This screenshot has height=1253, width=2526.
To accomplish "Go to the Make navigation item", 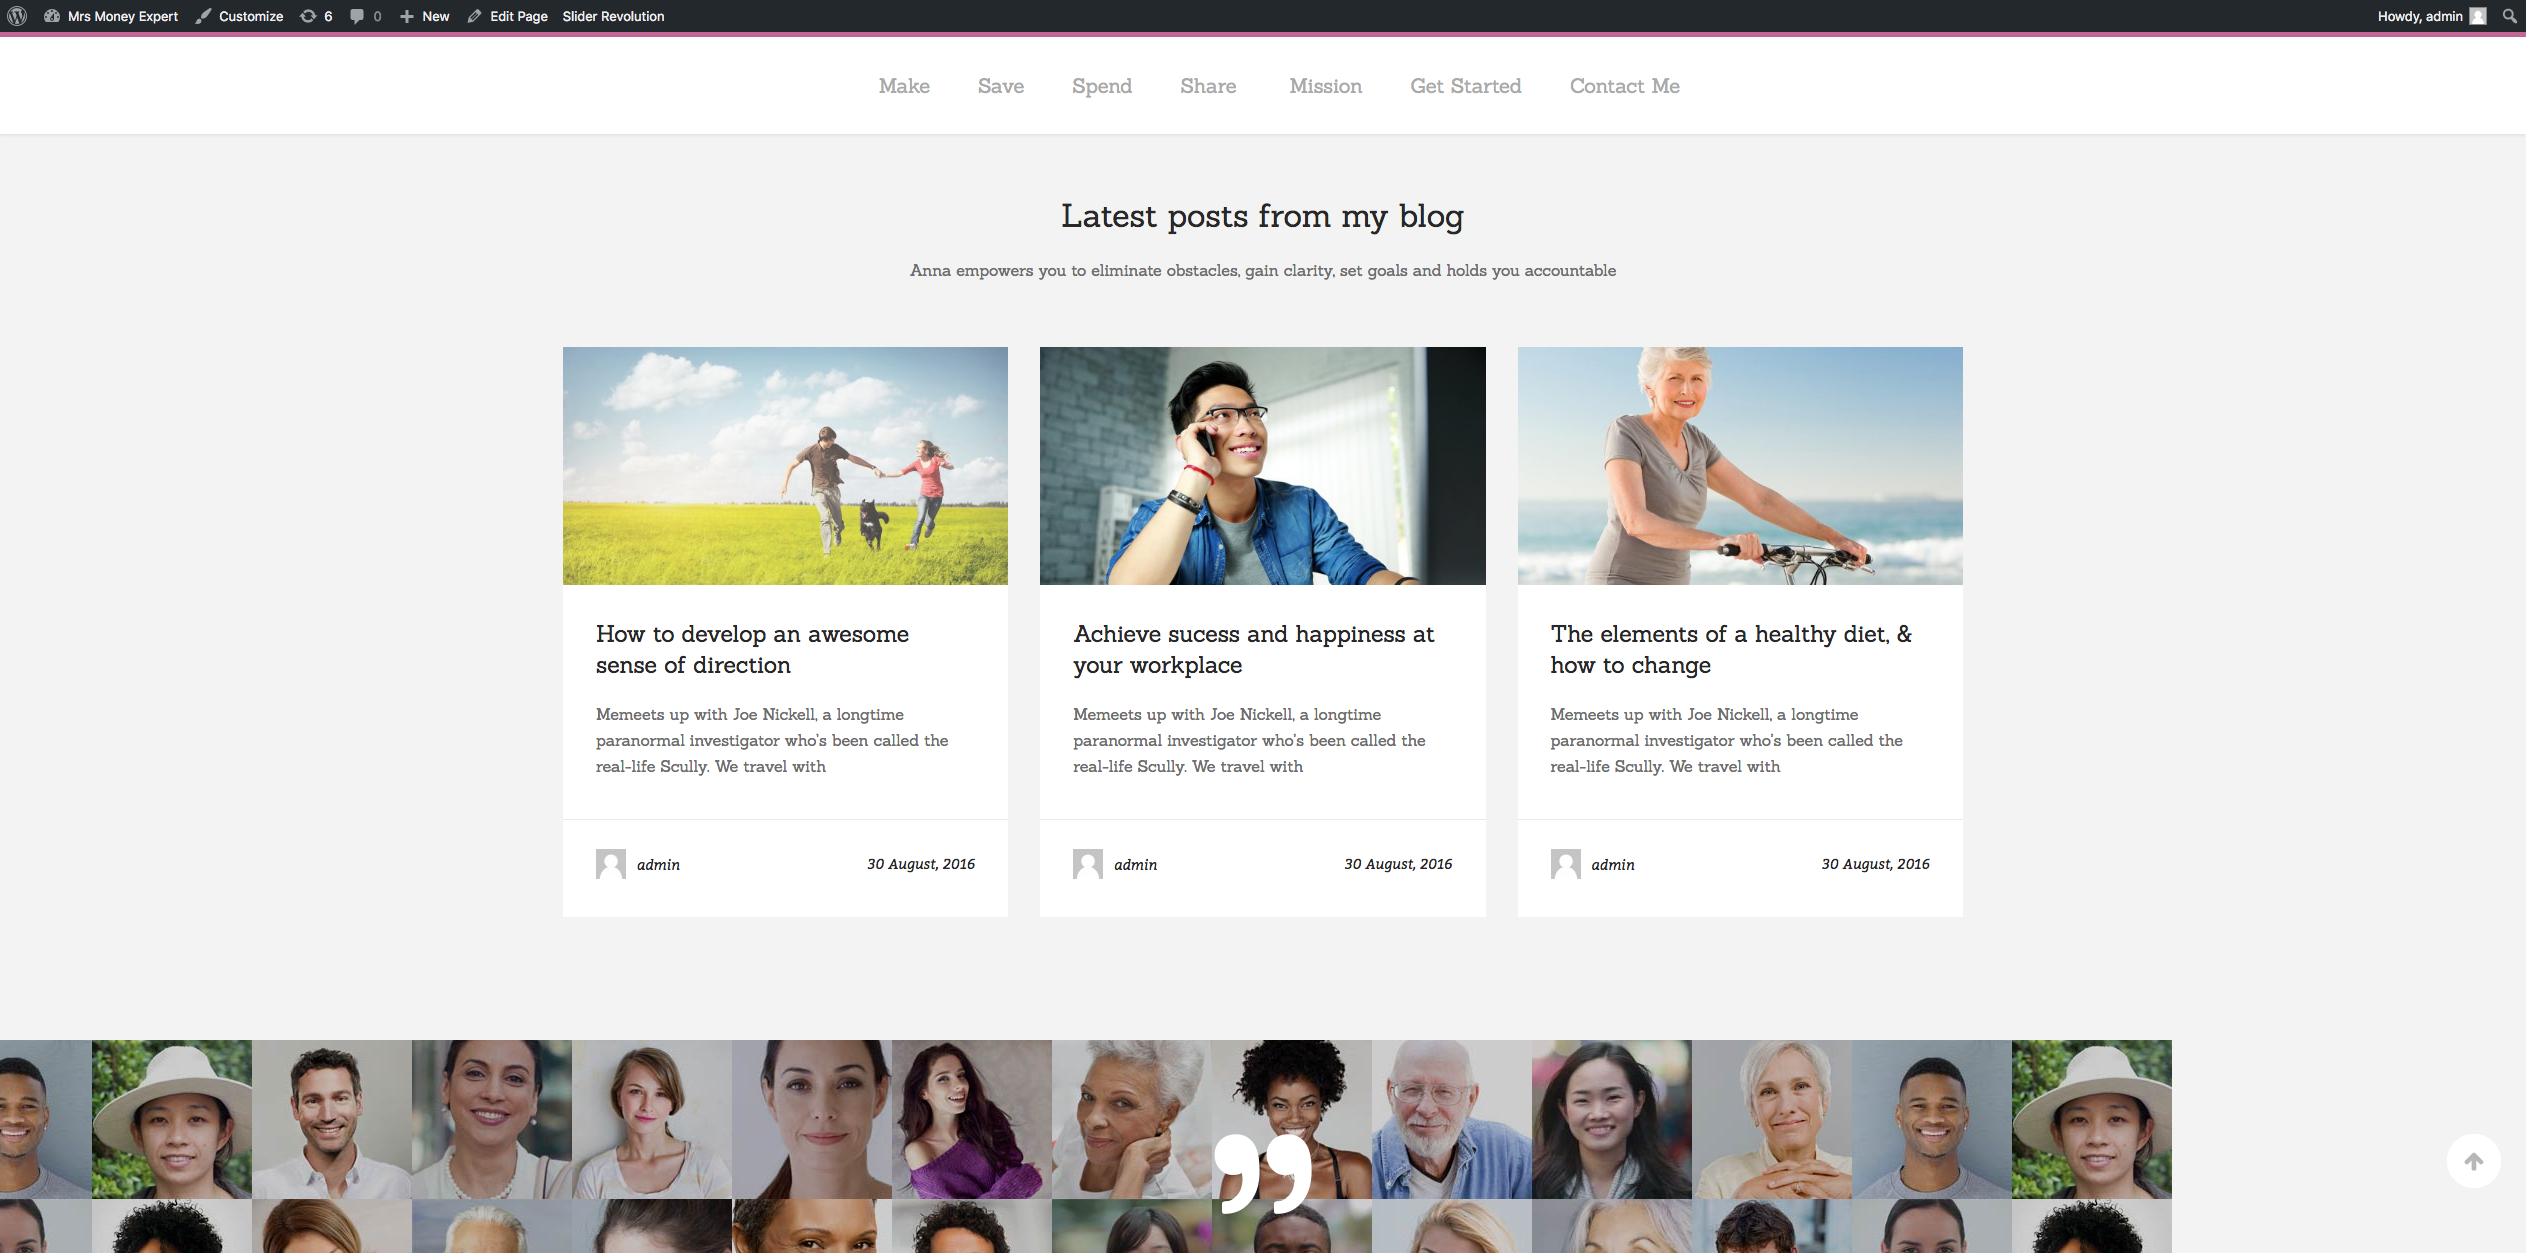I will pyautogui.click(x=904, y=86).
